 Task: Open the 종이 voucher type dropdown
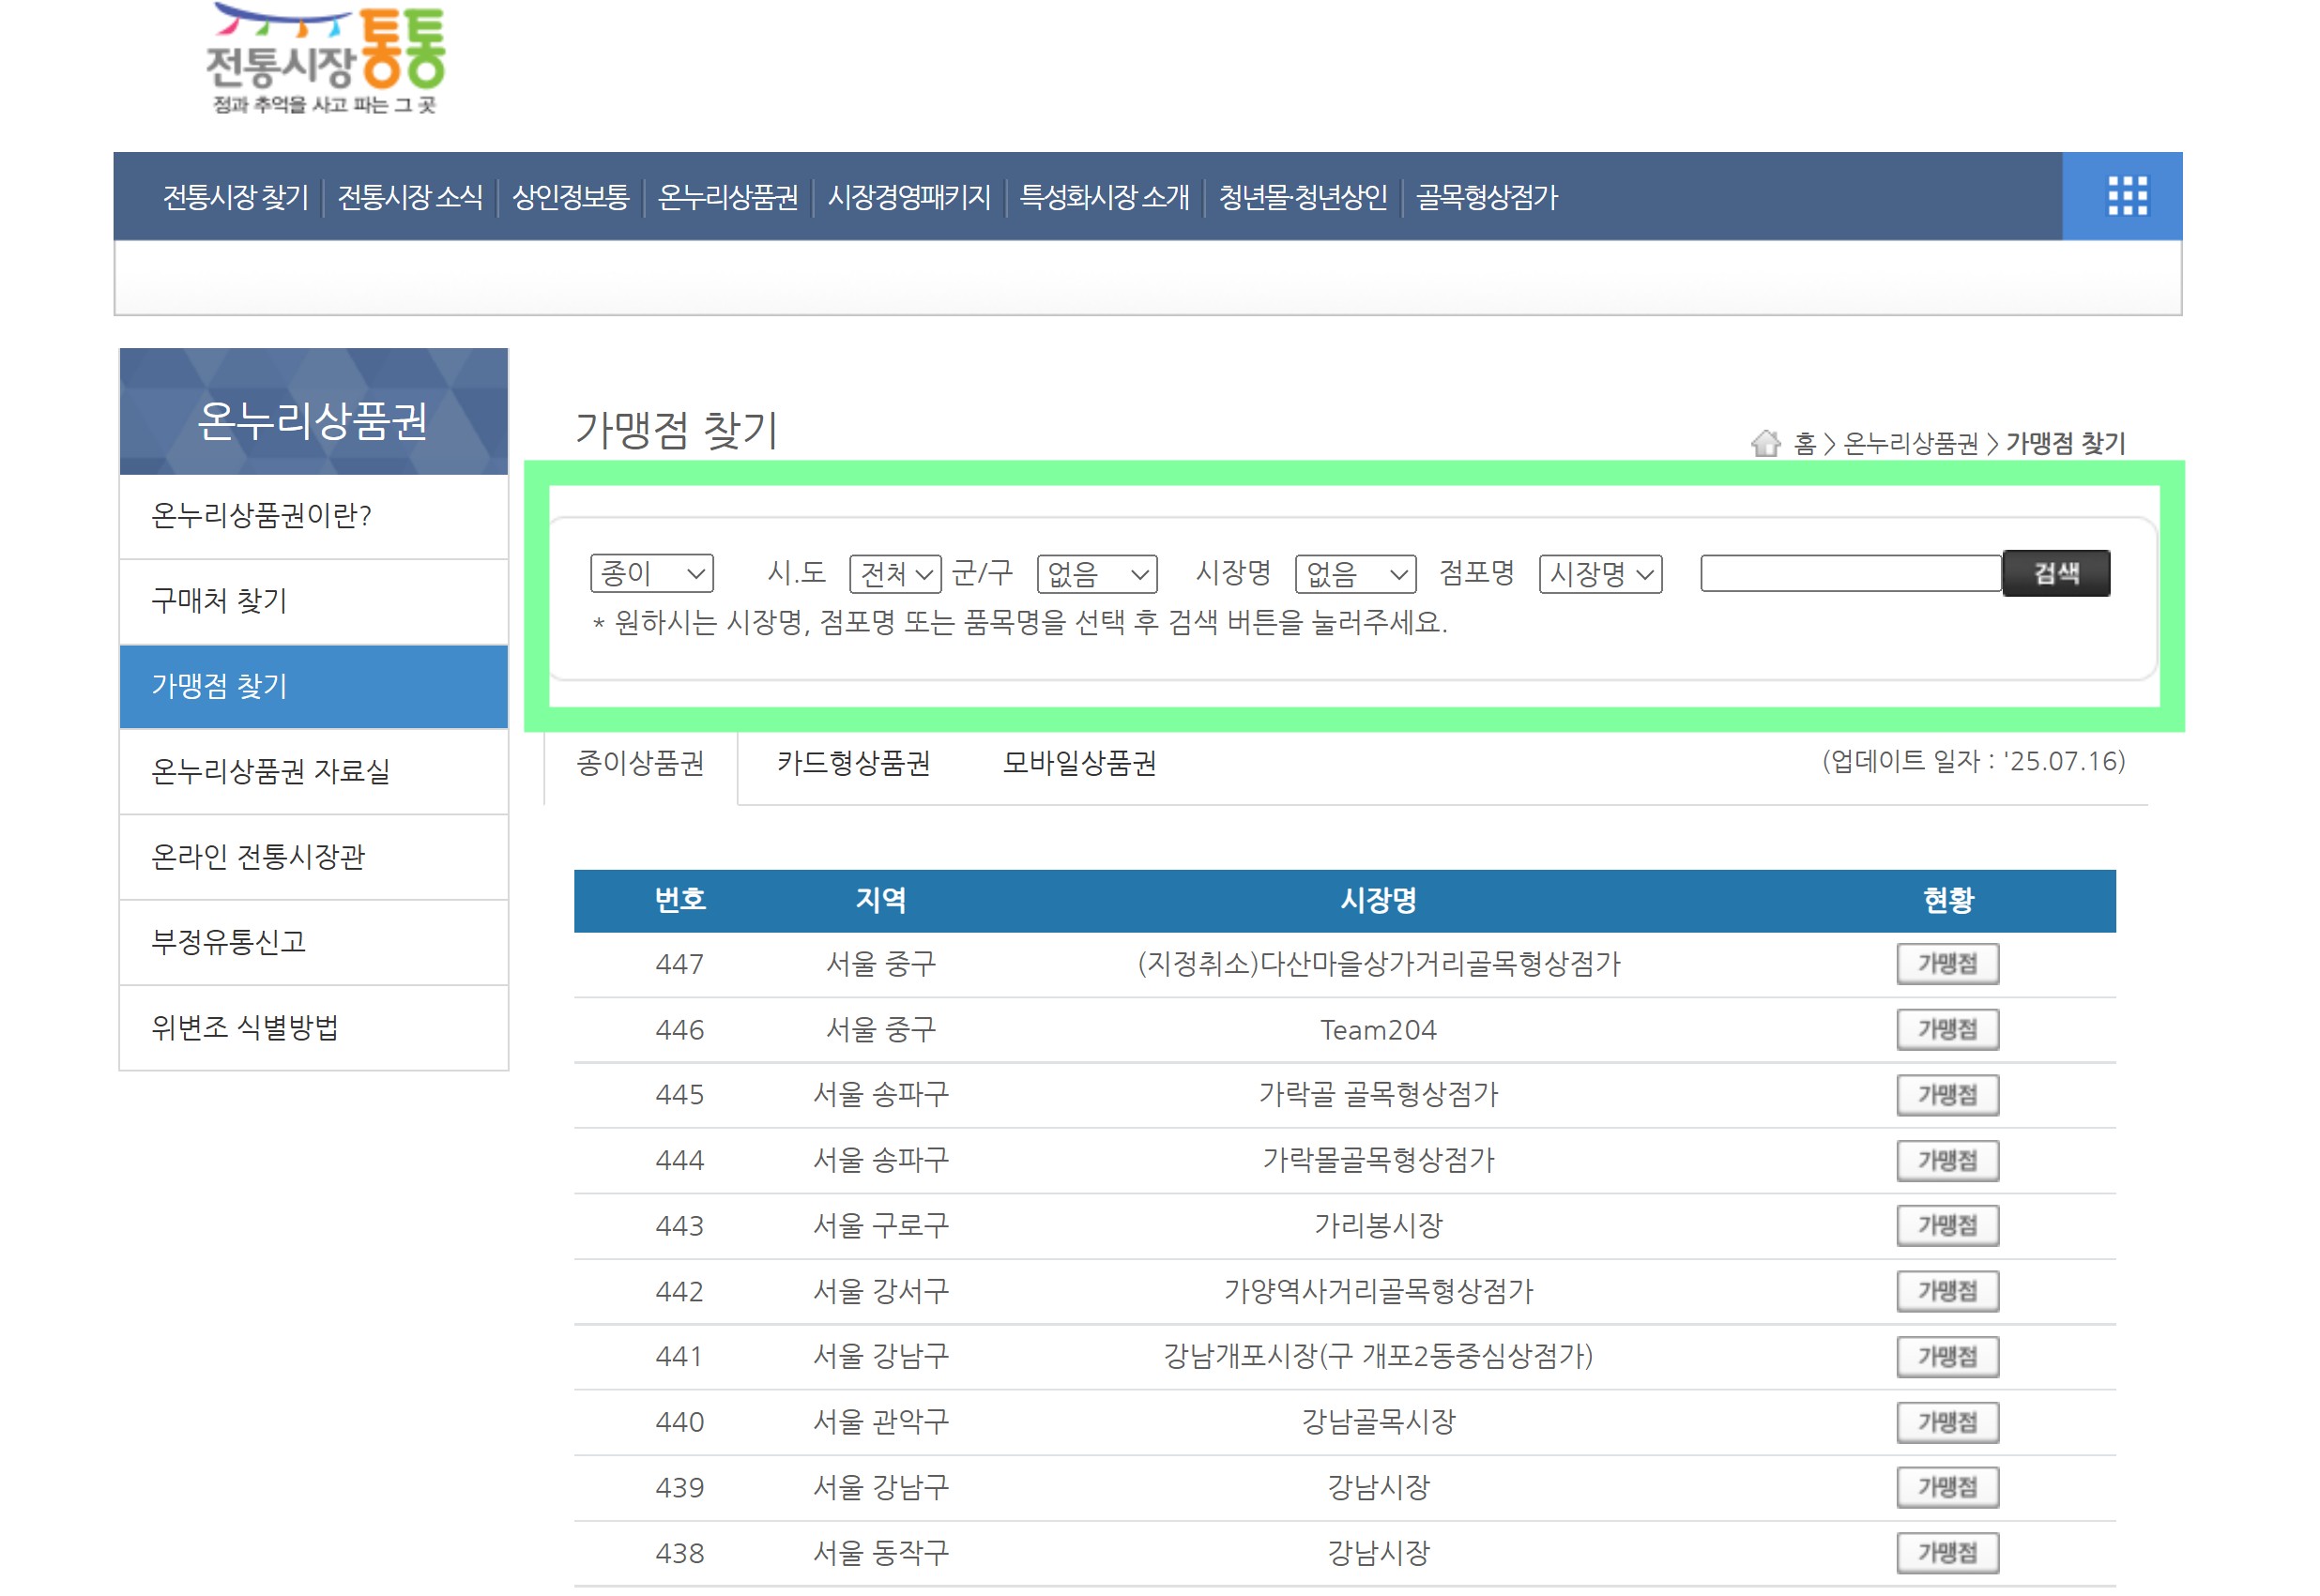(651, 574)
